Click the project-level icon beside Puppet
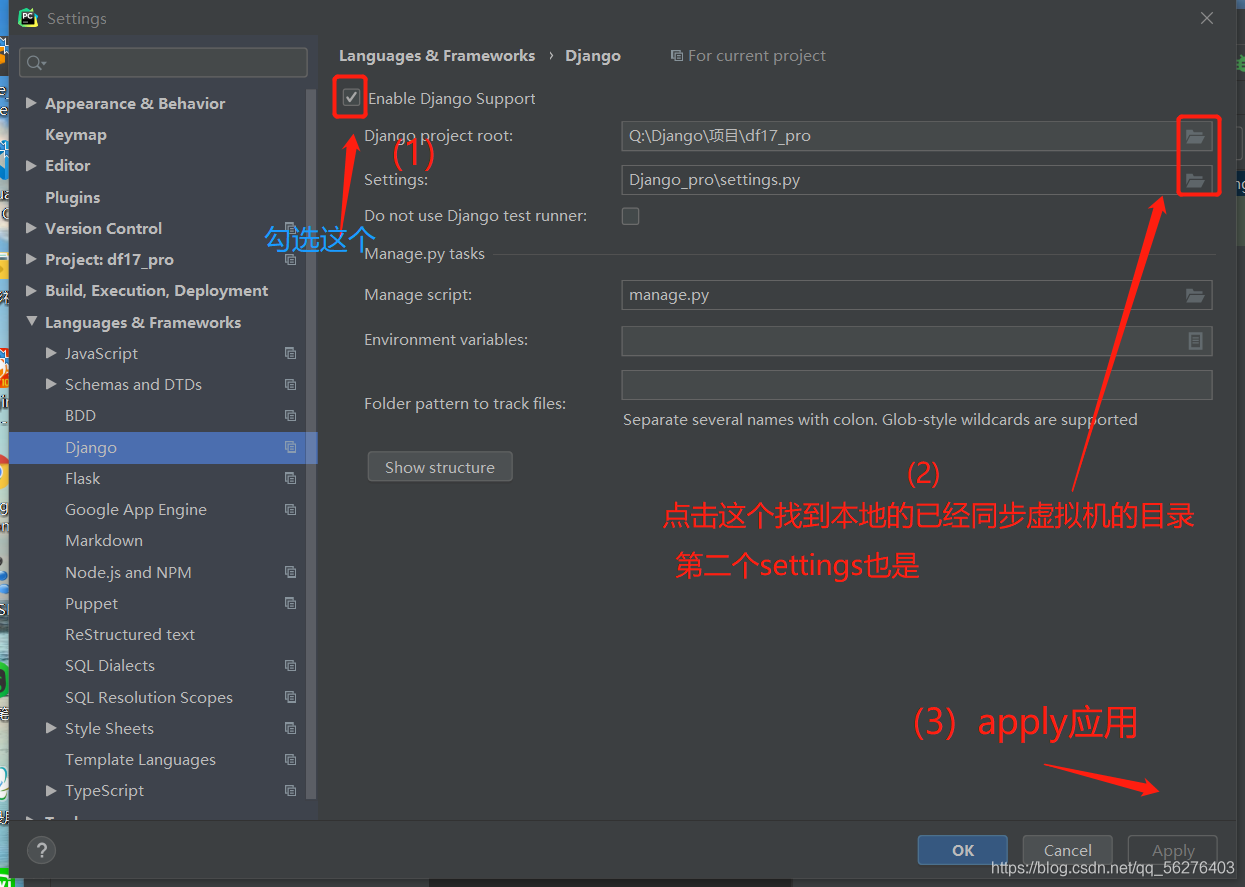 (290, 604)
